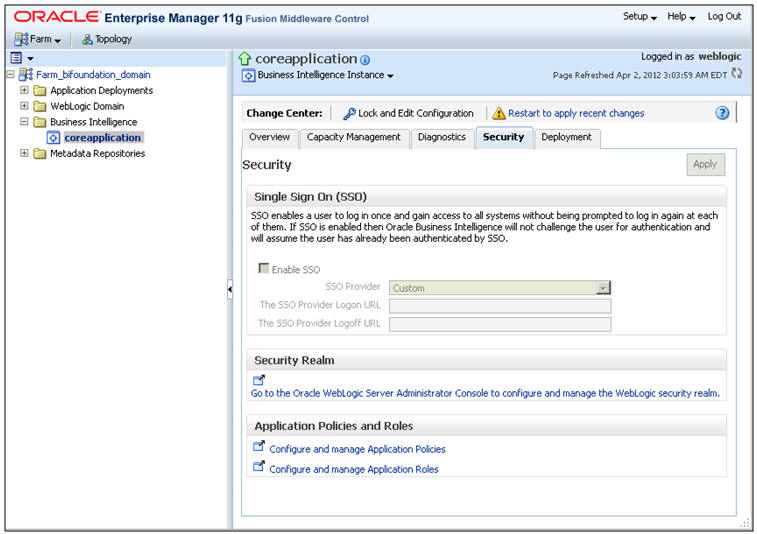Viewport: 757px width, 534px height.
Task: Click Restart to apply recent changes link
Action: click(576, 113)
